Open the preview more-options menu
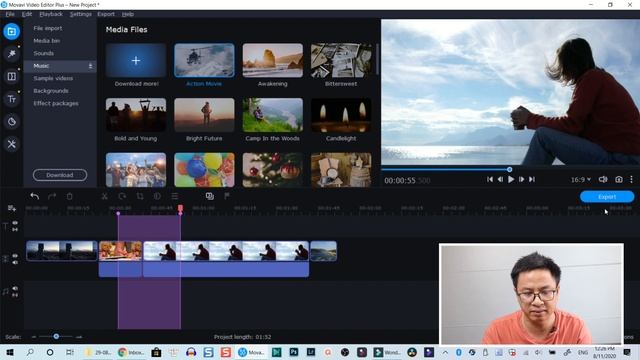This screenshot has height=360, width=640. click(631, 179)
